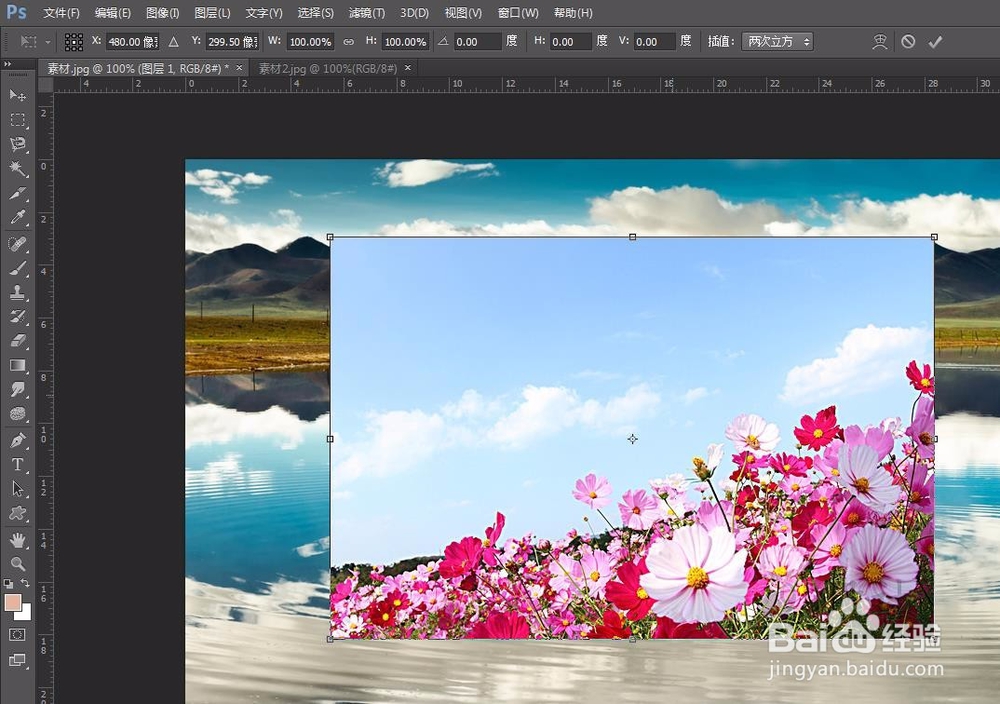The height and width of the screenshot is (704, 1000).
Task: Click the transform center reference point crosshair
Action: click(x=632, y=439)
